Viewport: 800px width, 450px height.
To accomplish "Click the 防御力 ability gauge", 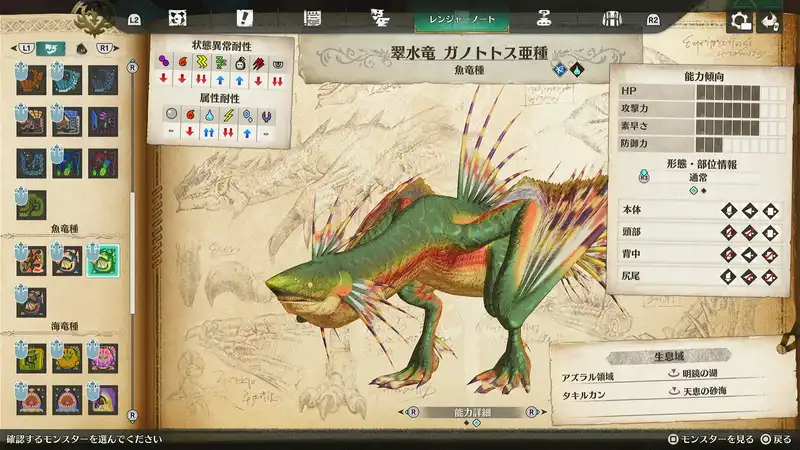I will (741, 145).
